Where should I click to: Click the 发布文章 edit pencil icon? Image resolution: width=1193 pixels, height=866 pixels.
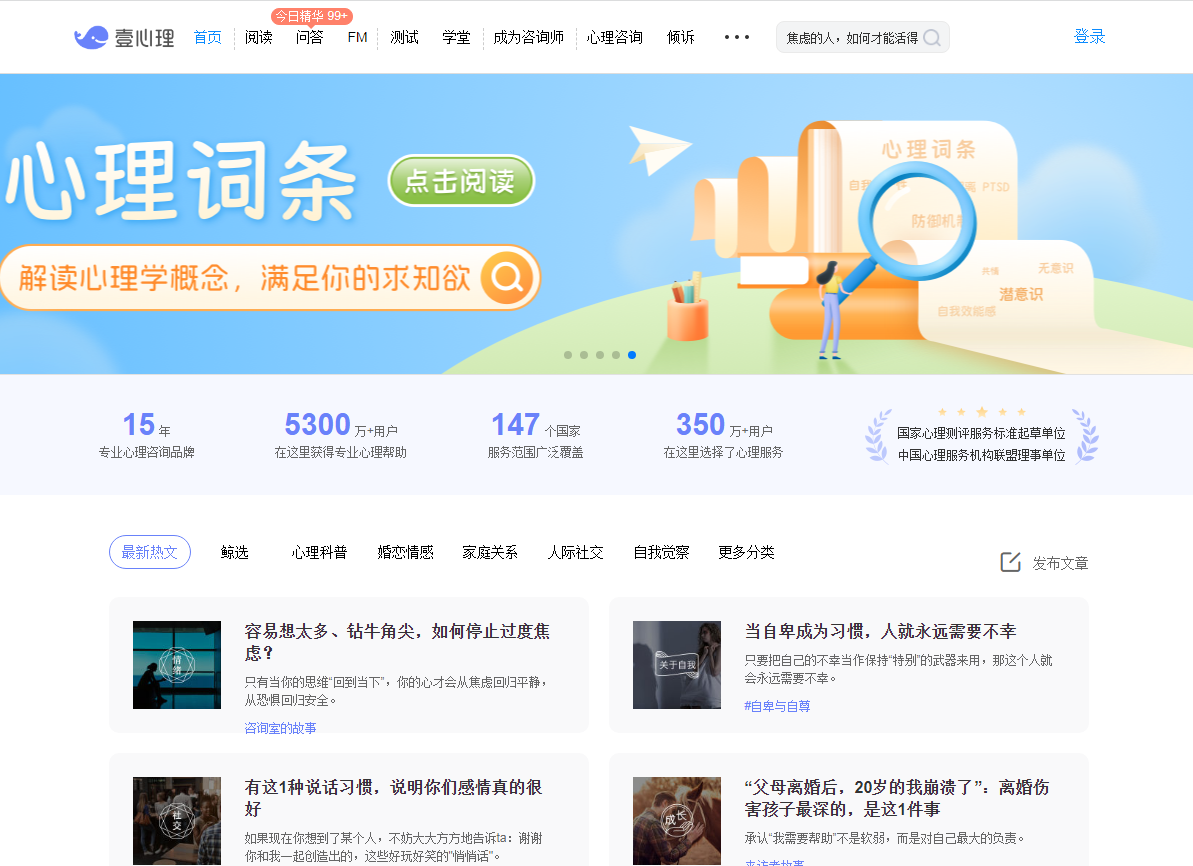click(x=1010, y=562)
